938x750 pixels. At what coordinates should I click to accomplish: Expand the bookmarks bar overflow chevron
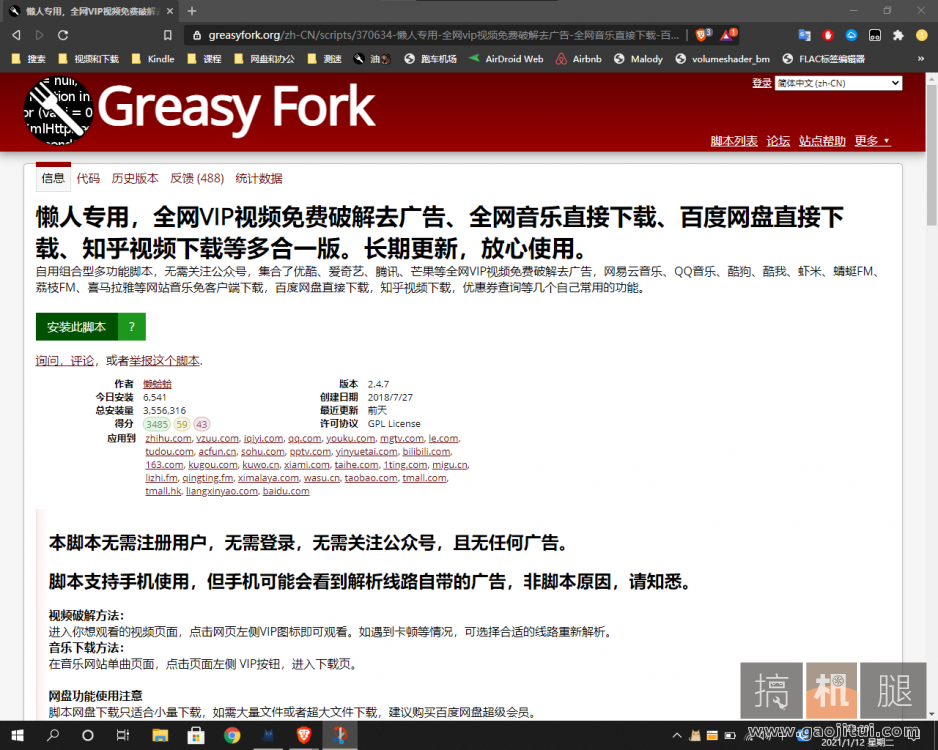[921, 59]
